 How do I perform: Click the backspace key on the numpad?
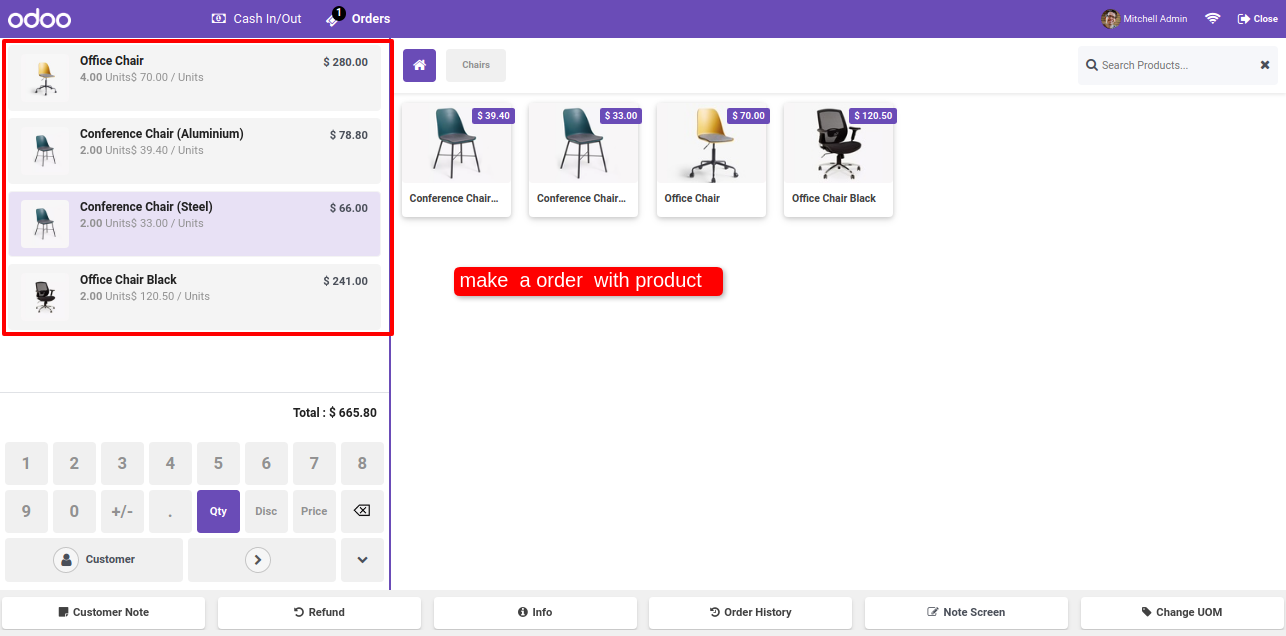(362, 511)
